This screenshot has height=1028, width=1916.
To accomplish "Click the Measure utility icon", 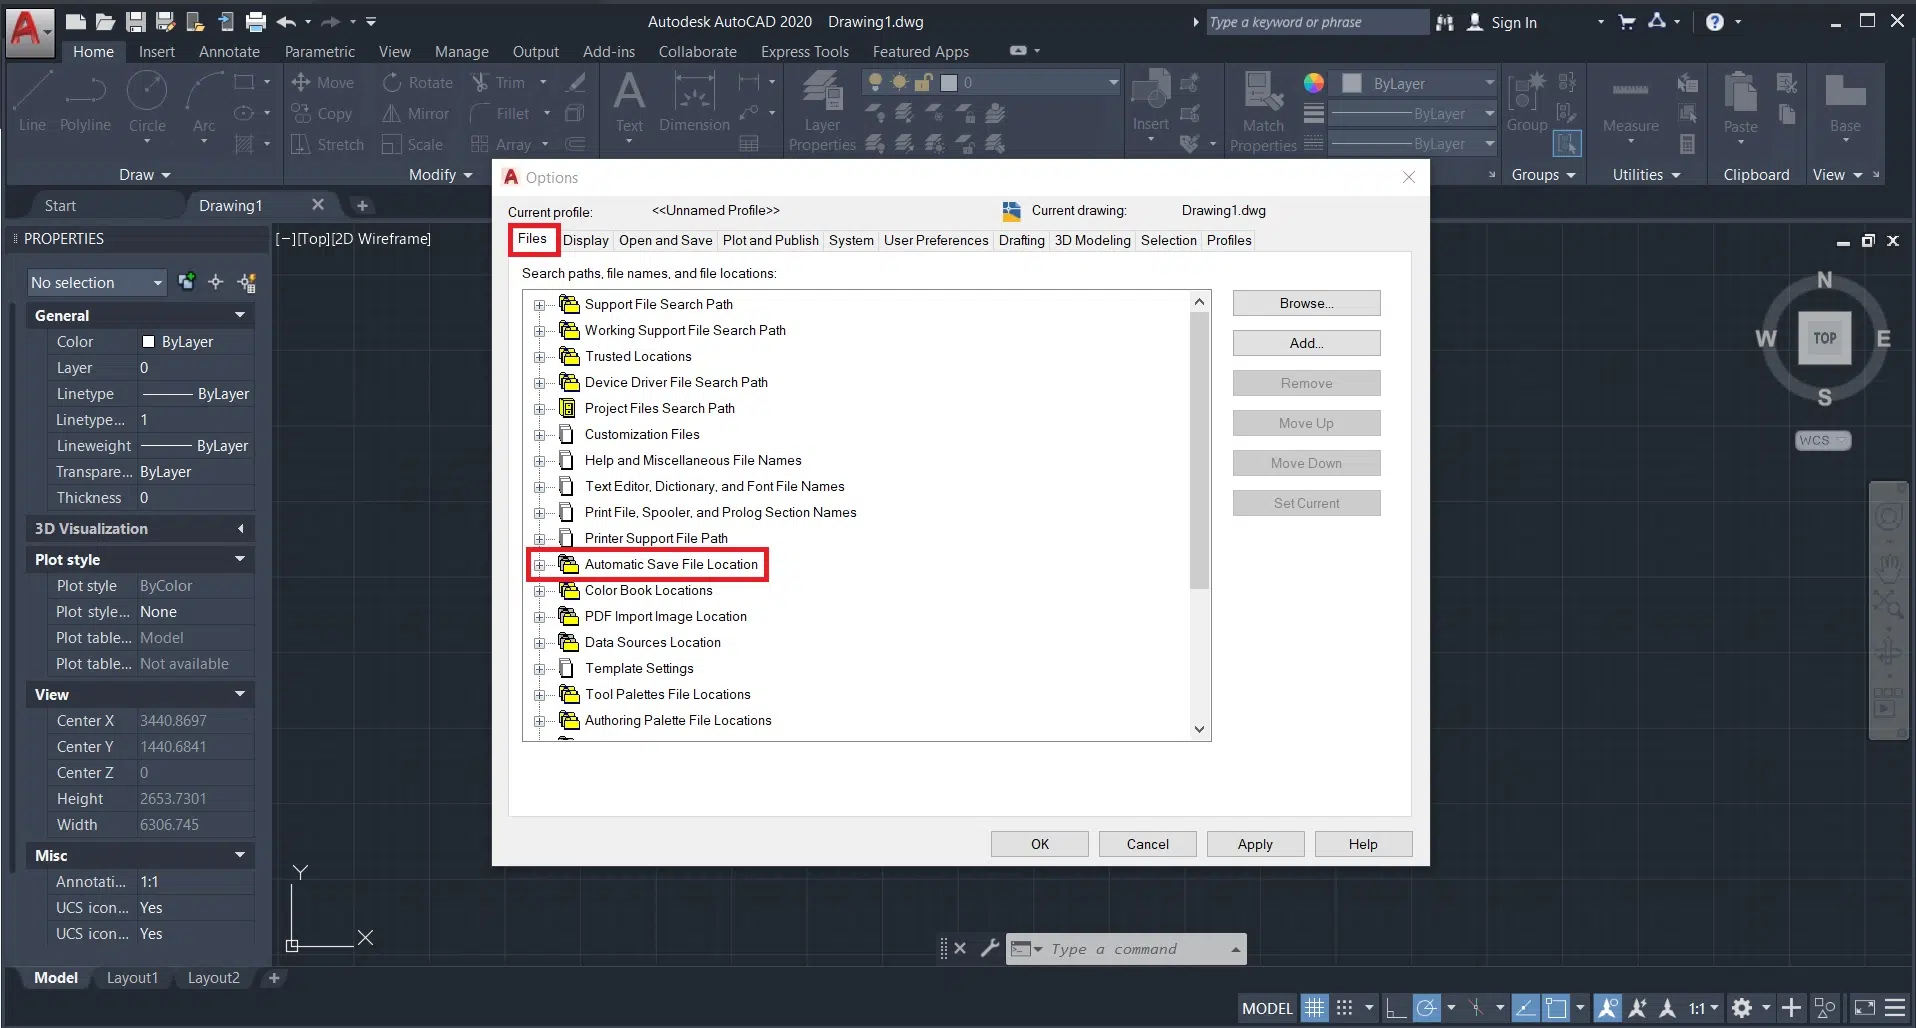I will pos(1630,102).
